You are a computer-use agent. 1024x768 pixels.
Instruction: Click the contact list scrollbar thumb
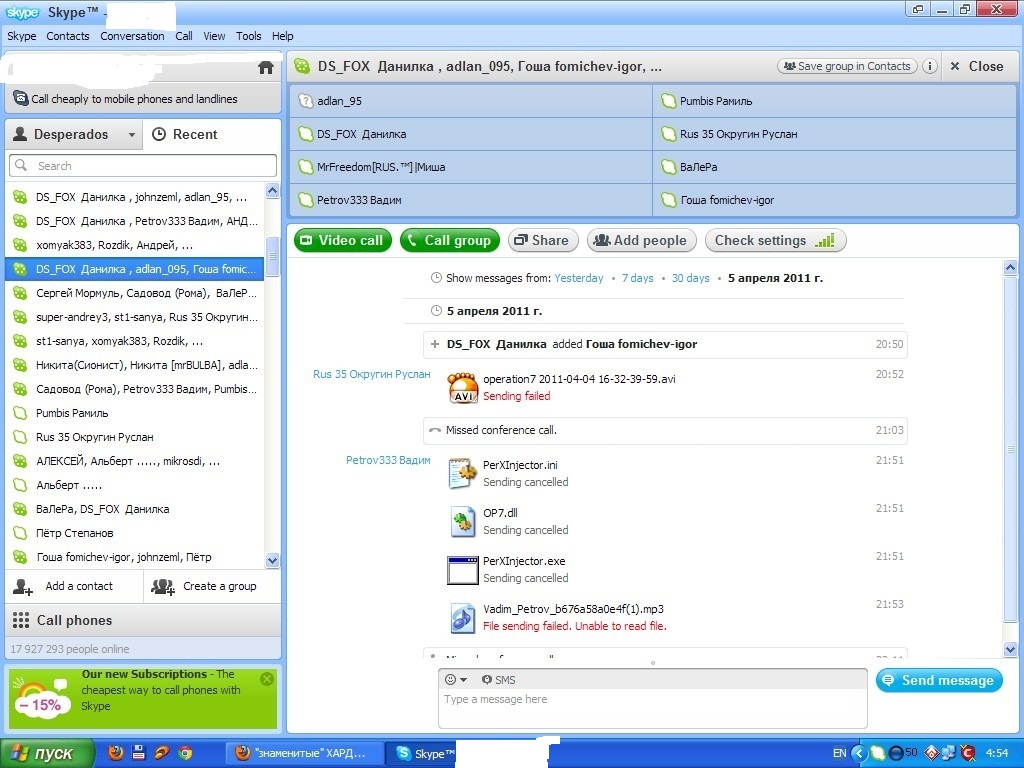click(x=272, y=257)
